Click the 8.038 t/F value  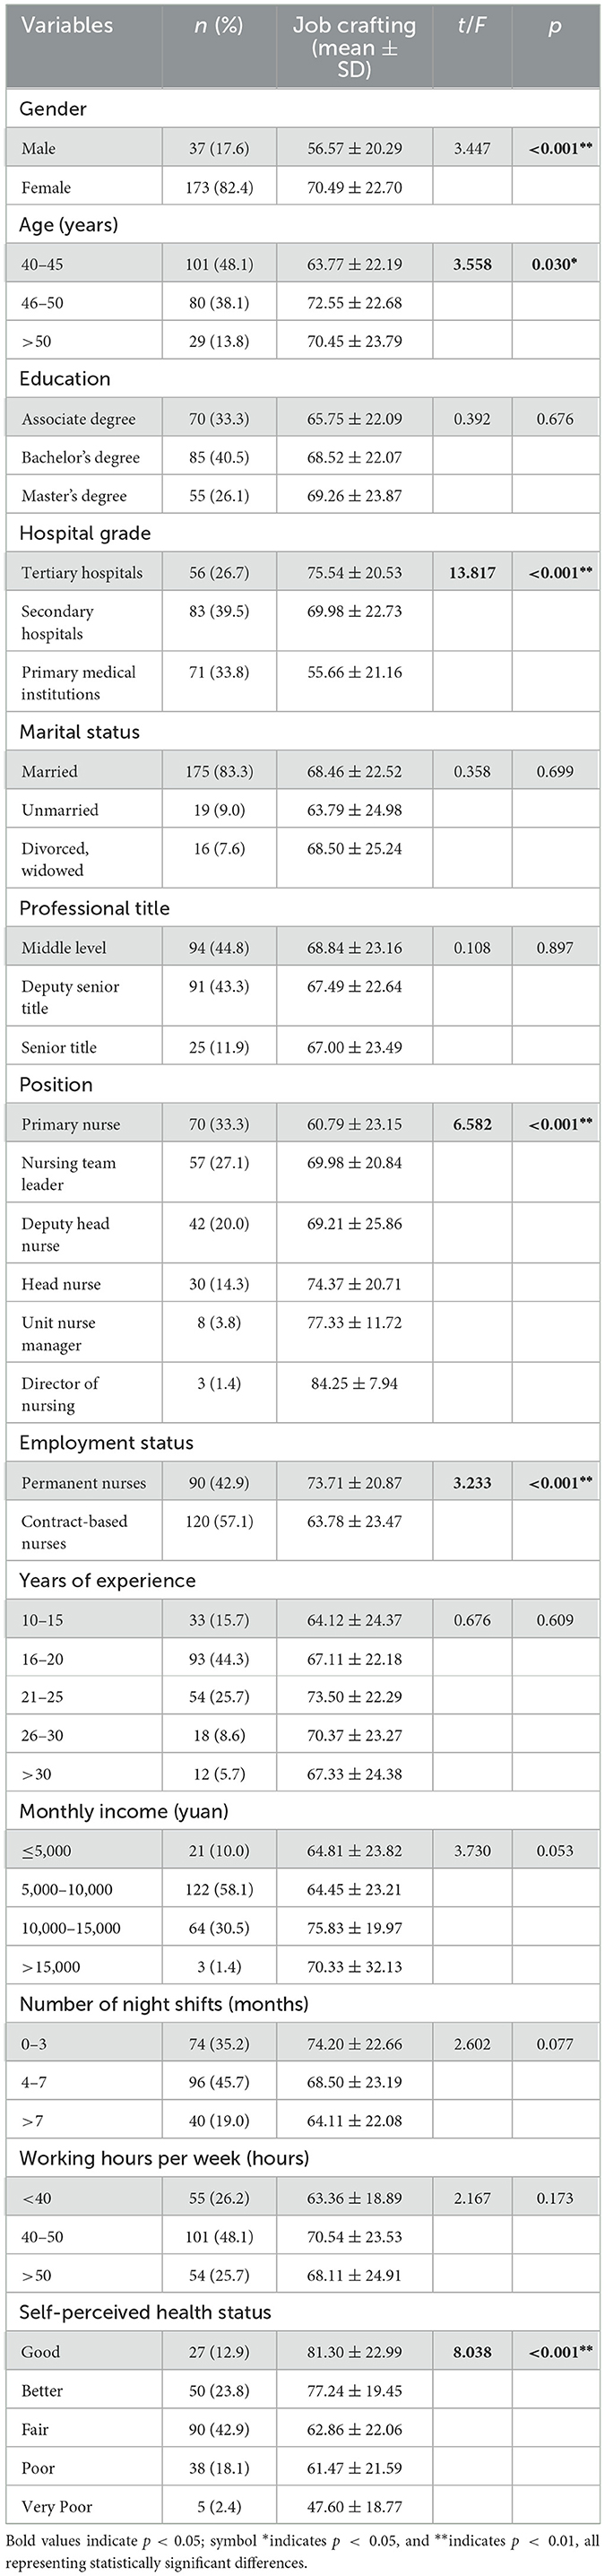pos(472,2352)
